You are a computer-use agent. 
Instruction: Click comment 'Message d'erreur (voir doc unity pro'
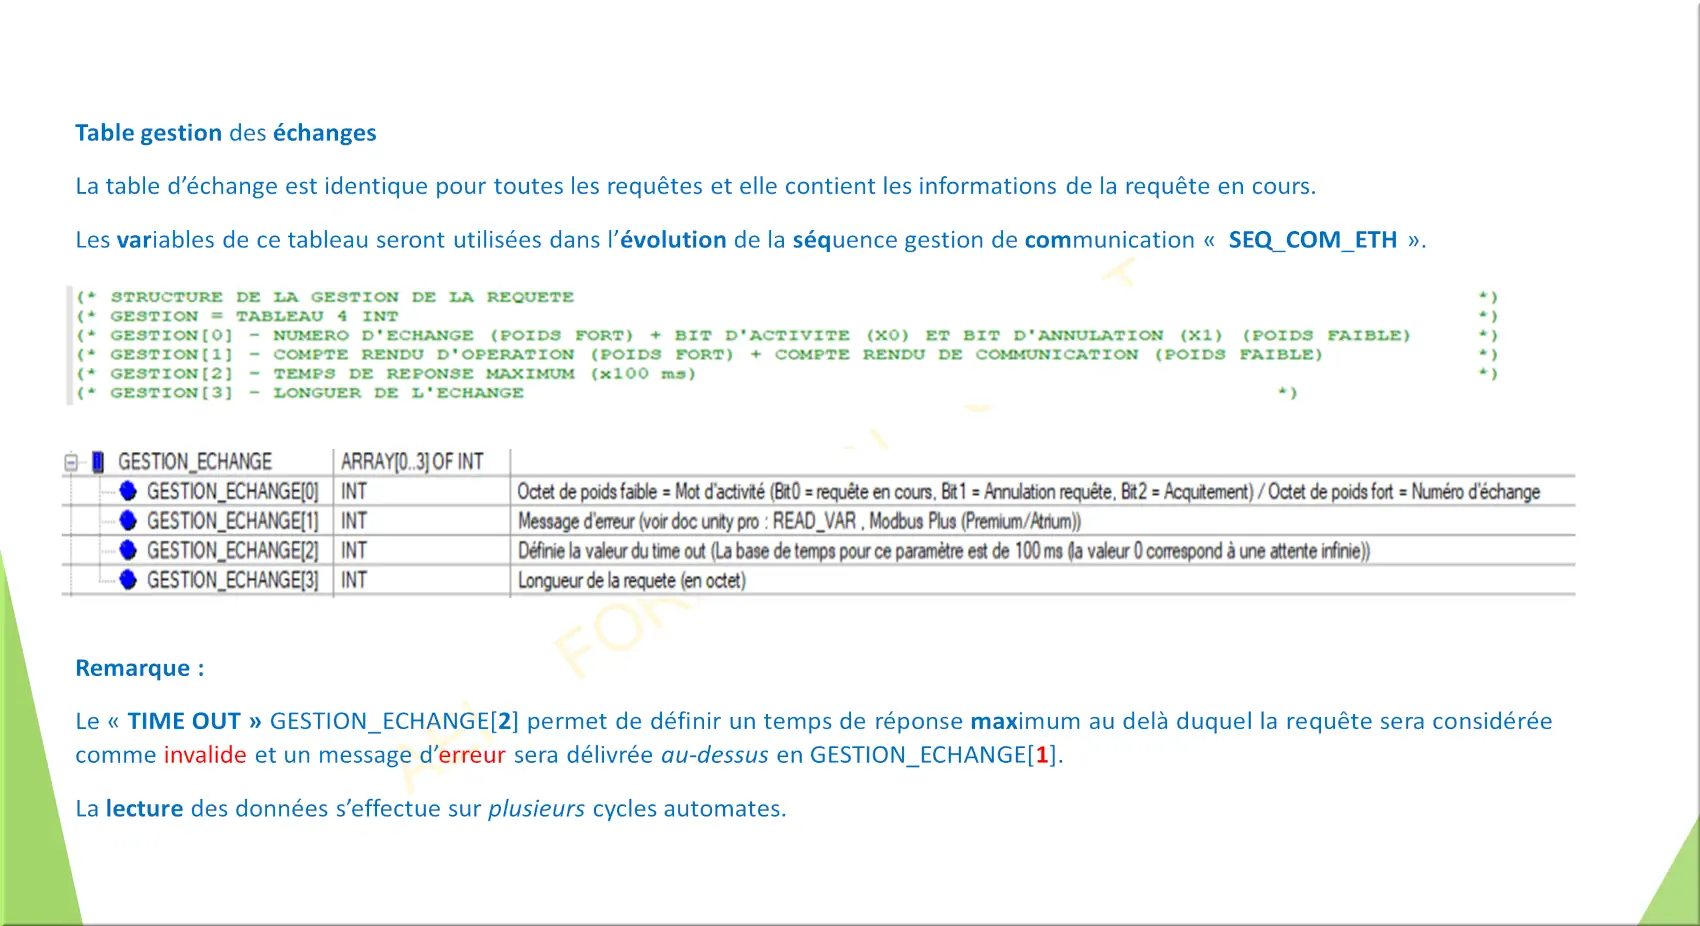tap(799, 521)
